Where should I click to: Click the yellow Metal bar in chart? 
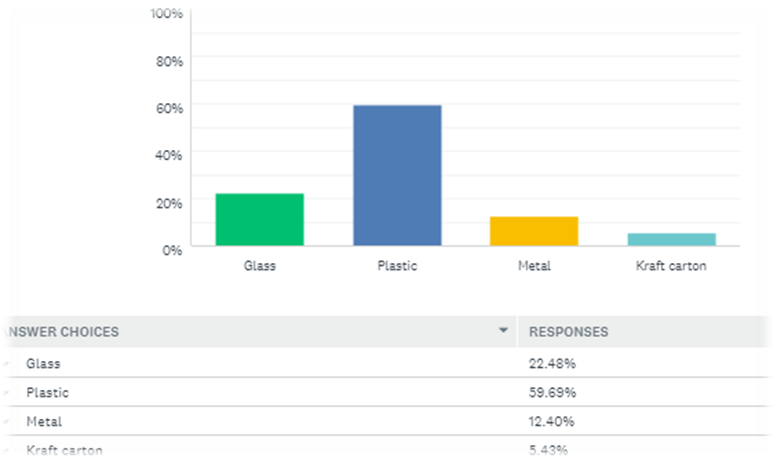(x=534, y=231)
